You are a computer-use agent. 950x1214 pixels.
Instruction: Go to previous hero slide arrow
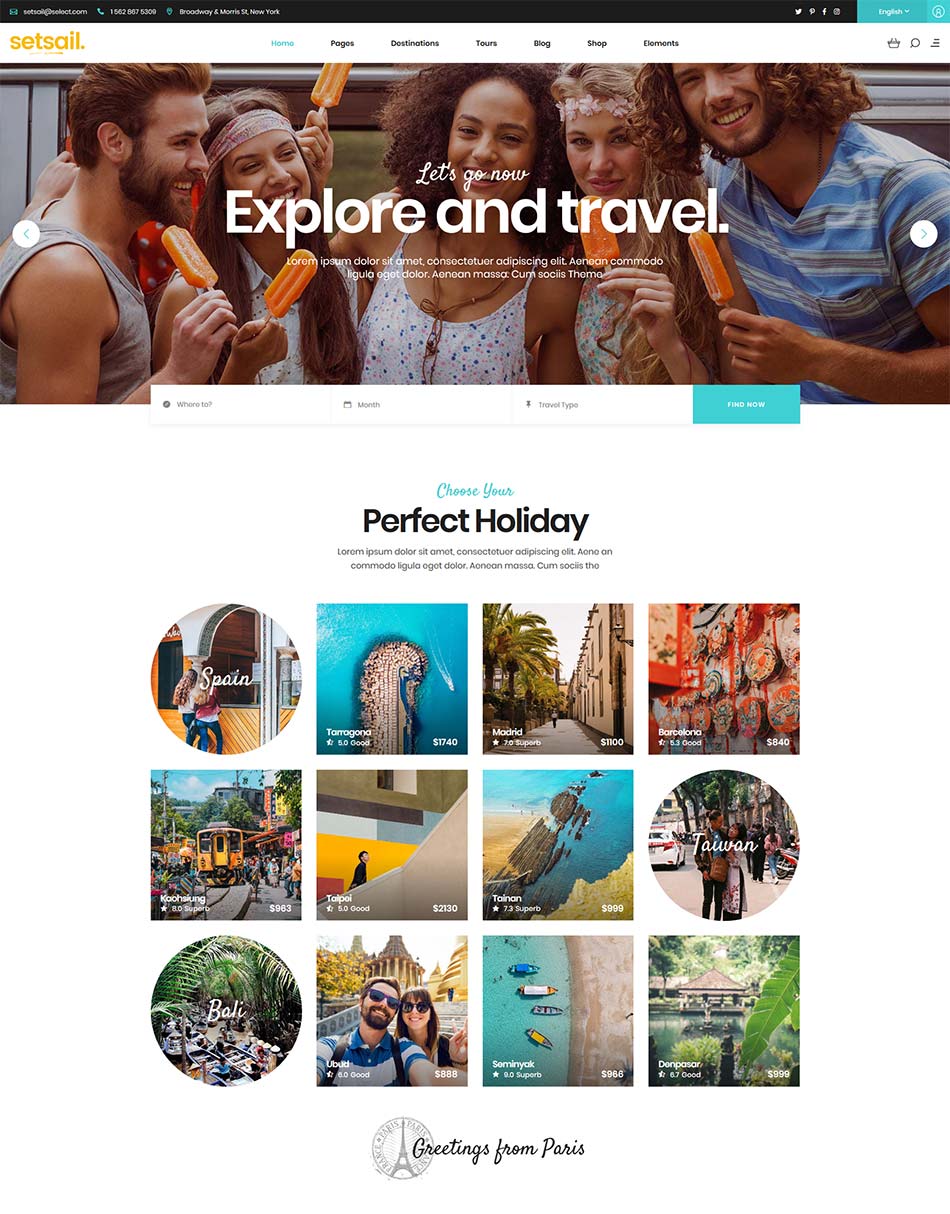(x=26, y=233)
